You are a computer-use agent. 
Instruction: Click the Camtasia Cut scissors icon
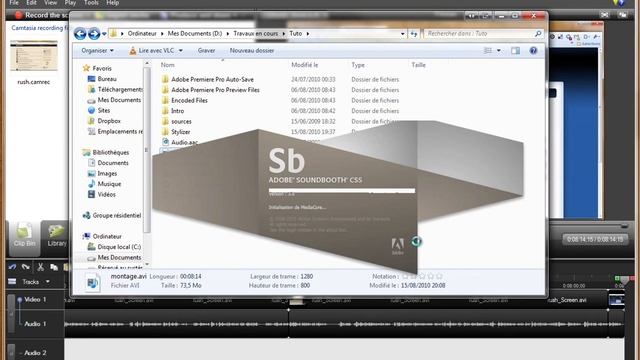pyautogui.click(x=40, y=267)
